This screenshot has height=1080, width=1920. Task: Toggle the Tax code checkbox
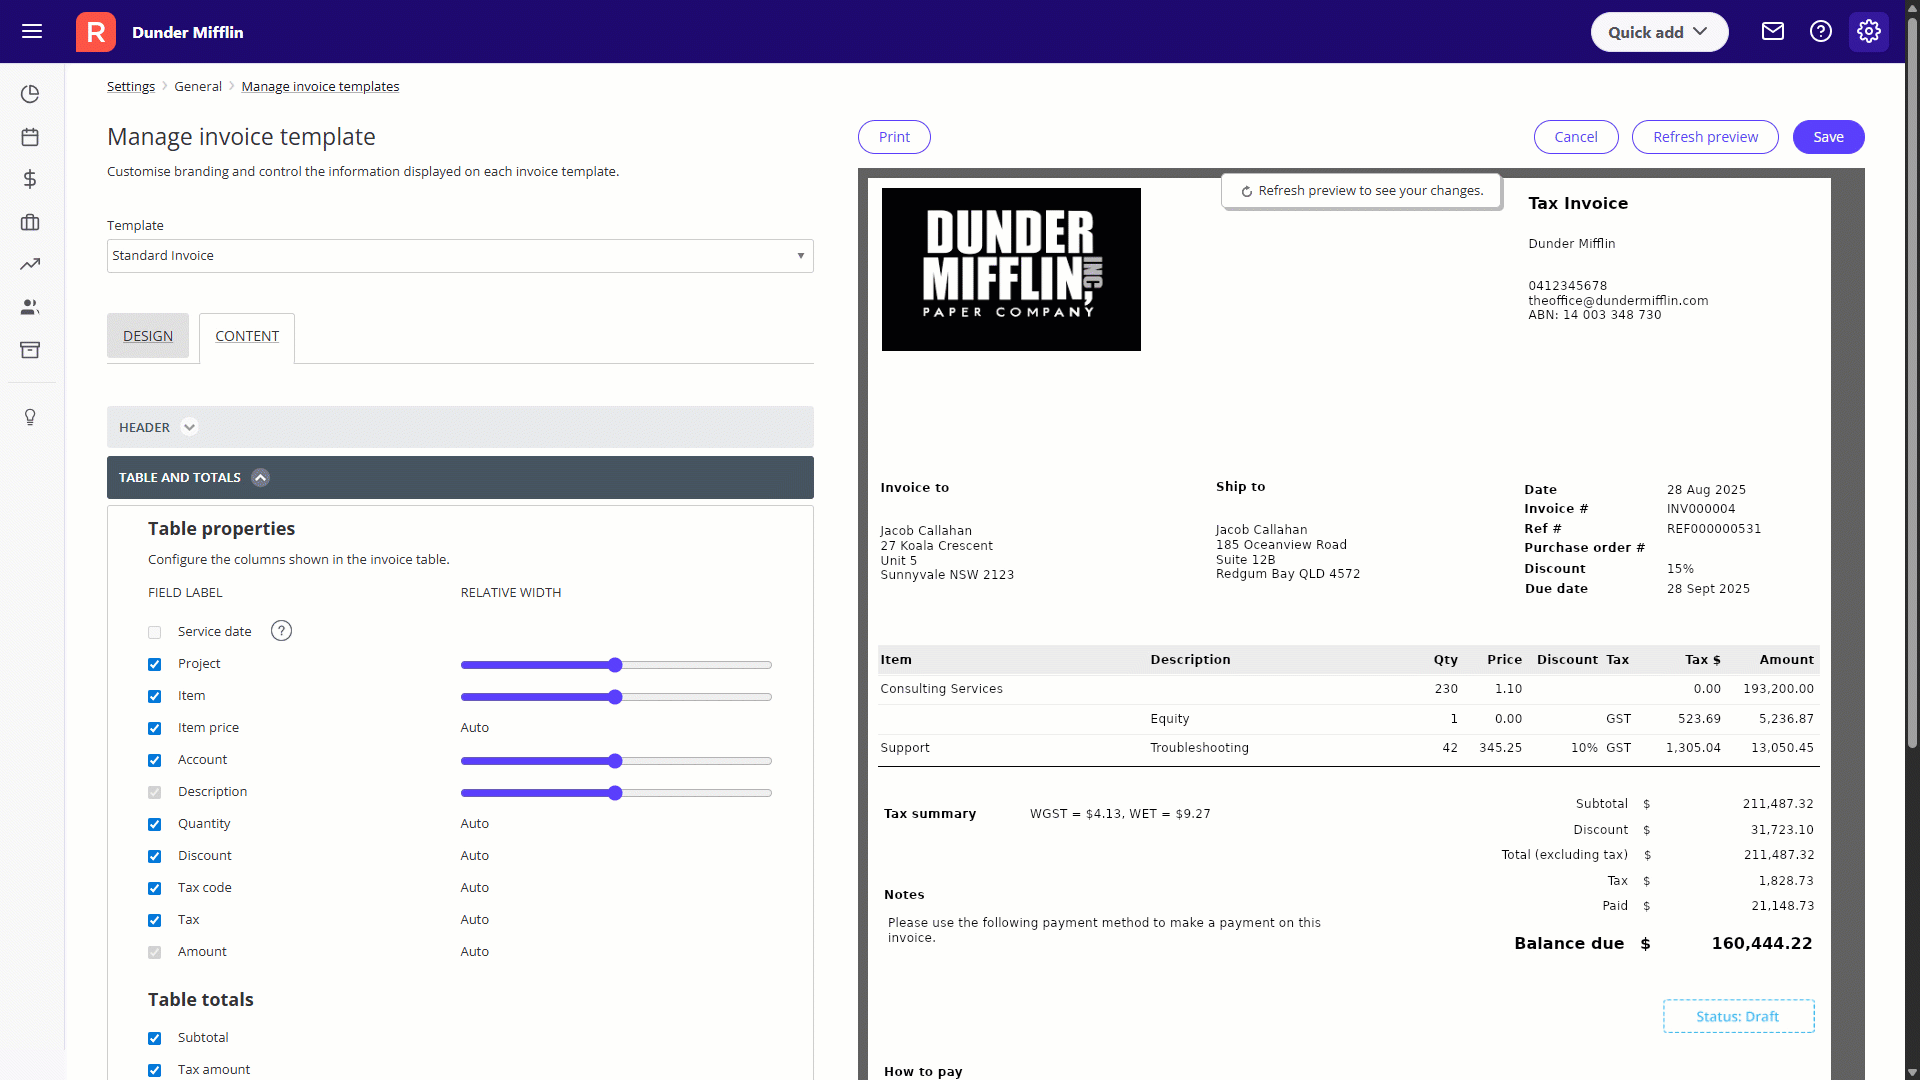tap(154, 888)
